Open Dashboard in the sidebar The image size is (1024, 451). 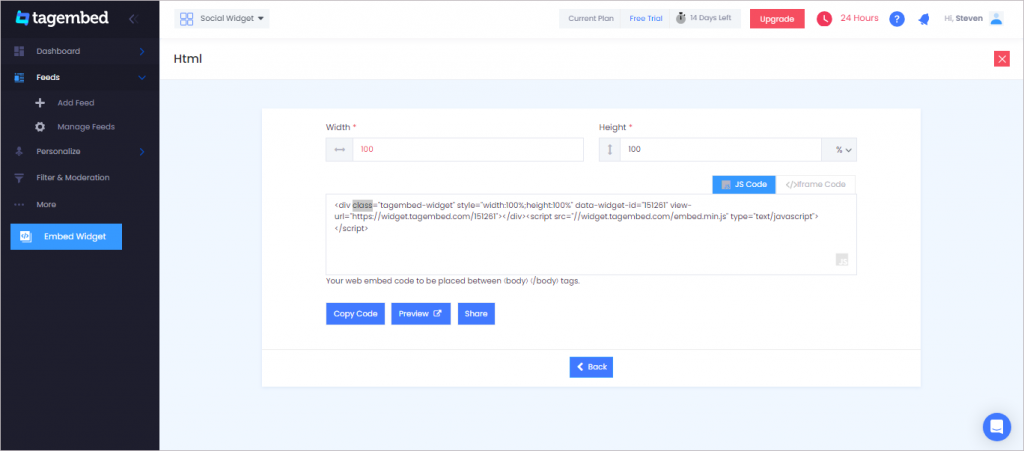click(58, 51)
